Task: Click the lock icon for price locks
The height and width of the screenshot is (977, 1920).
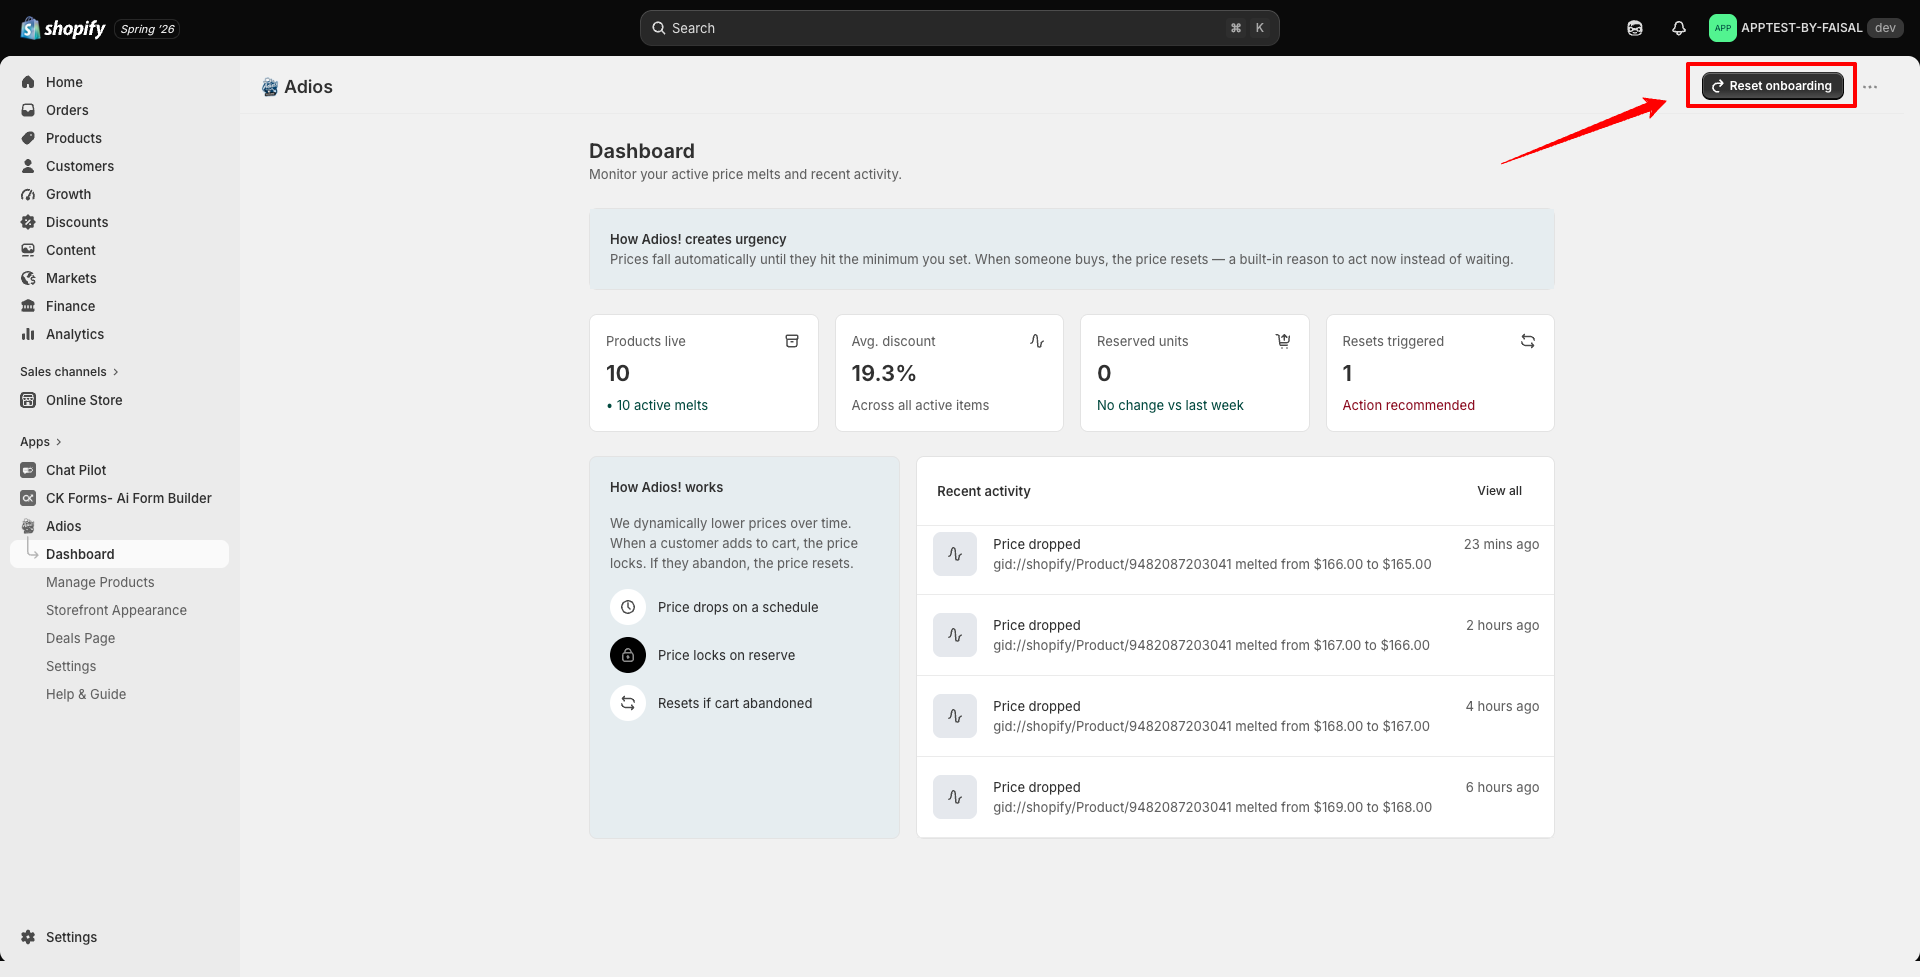Action: (628, 655)
